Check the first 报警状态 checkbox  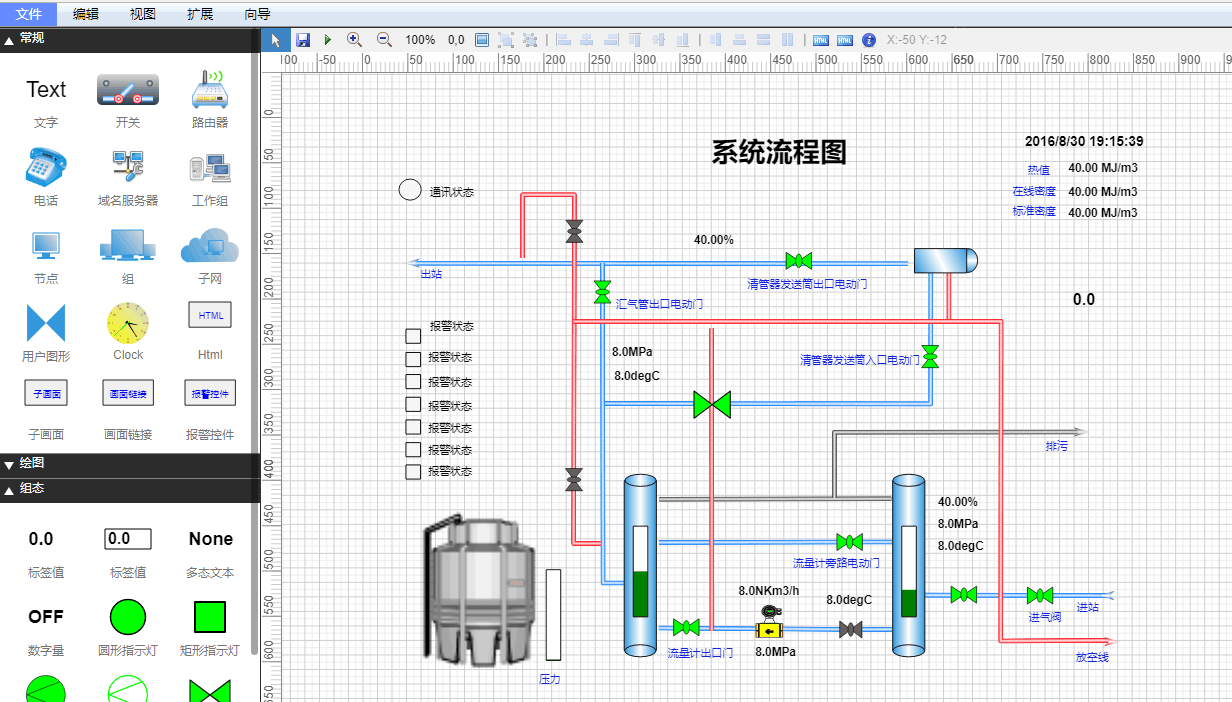tap(413, 336)
